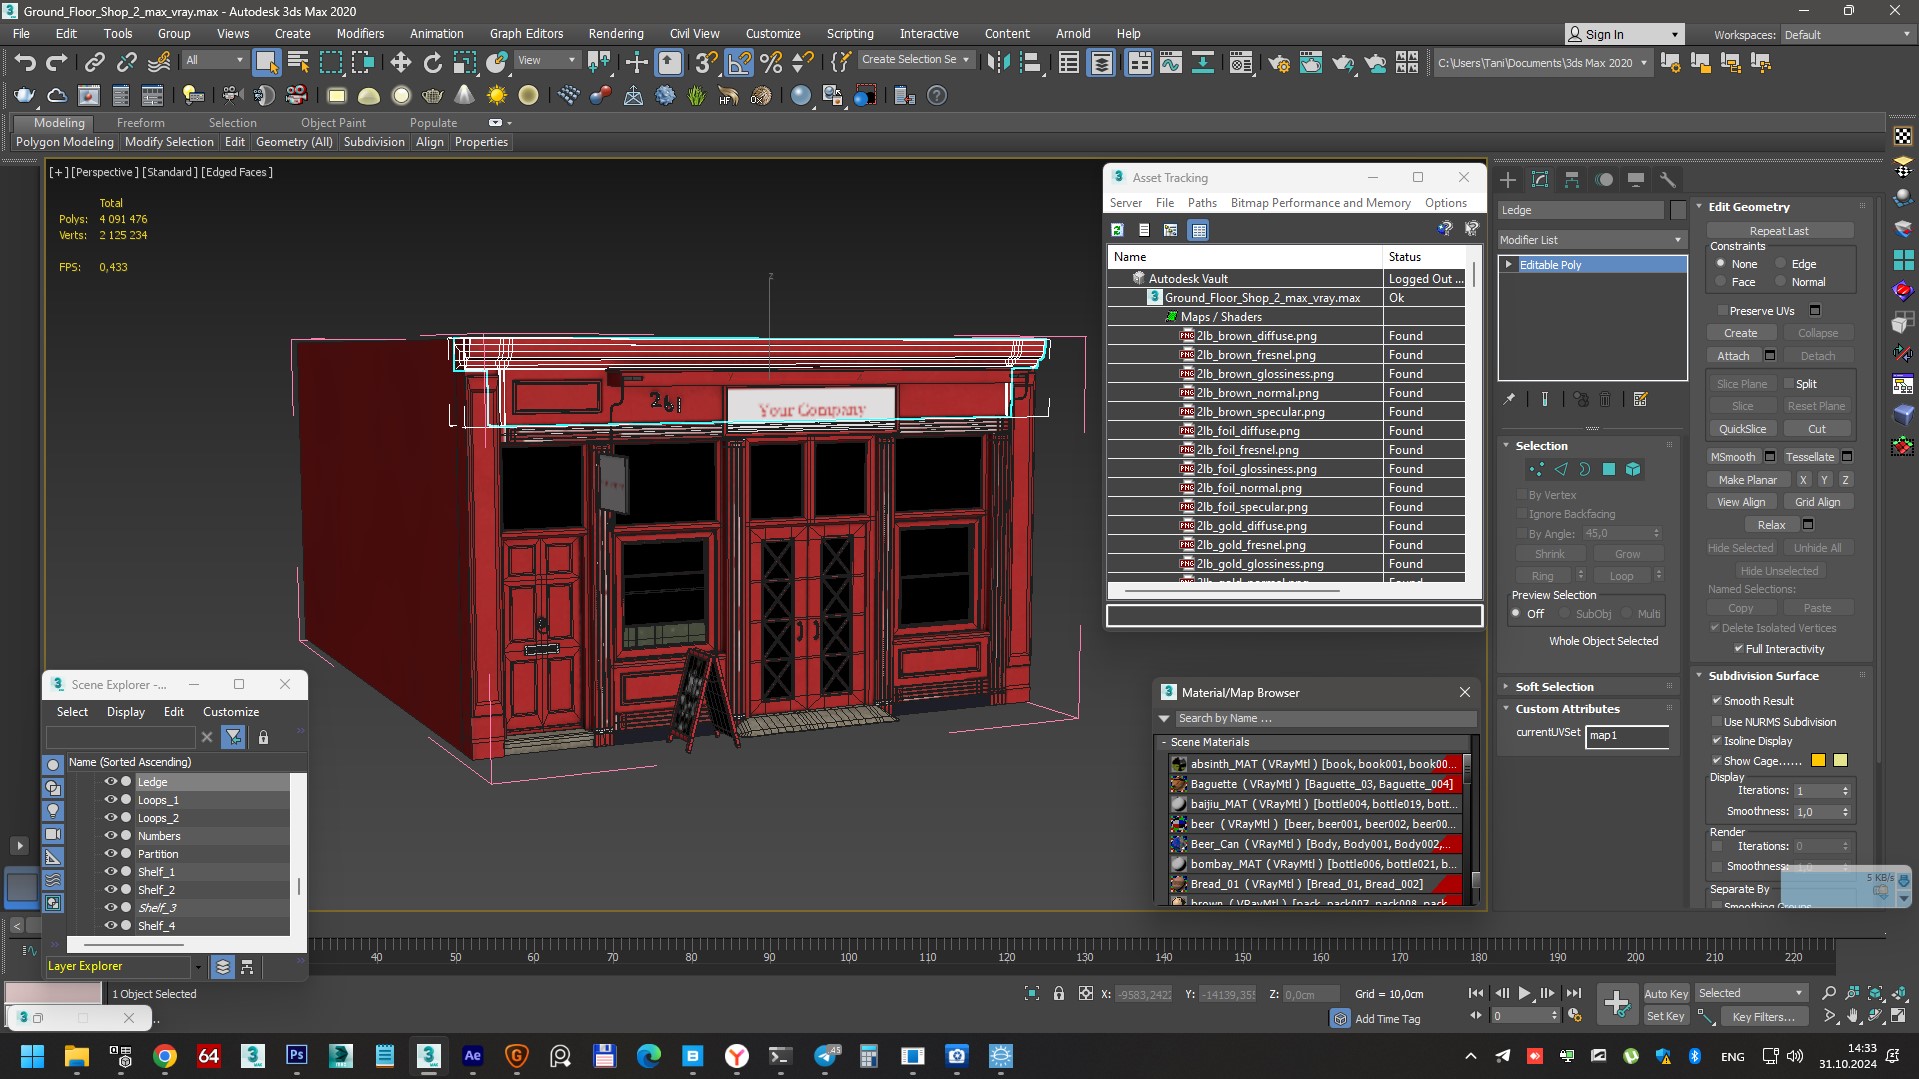This screenshot has width=1919, height=1079.
Task: Toggle the Percent Snap icon
Action: pos(770,63)
